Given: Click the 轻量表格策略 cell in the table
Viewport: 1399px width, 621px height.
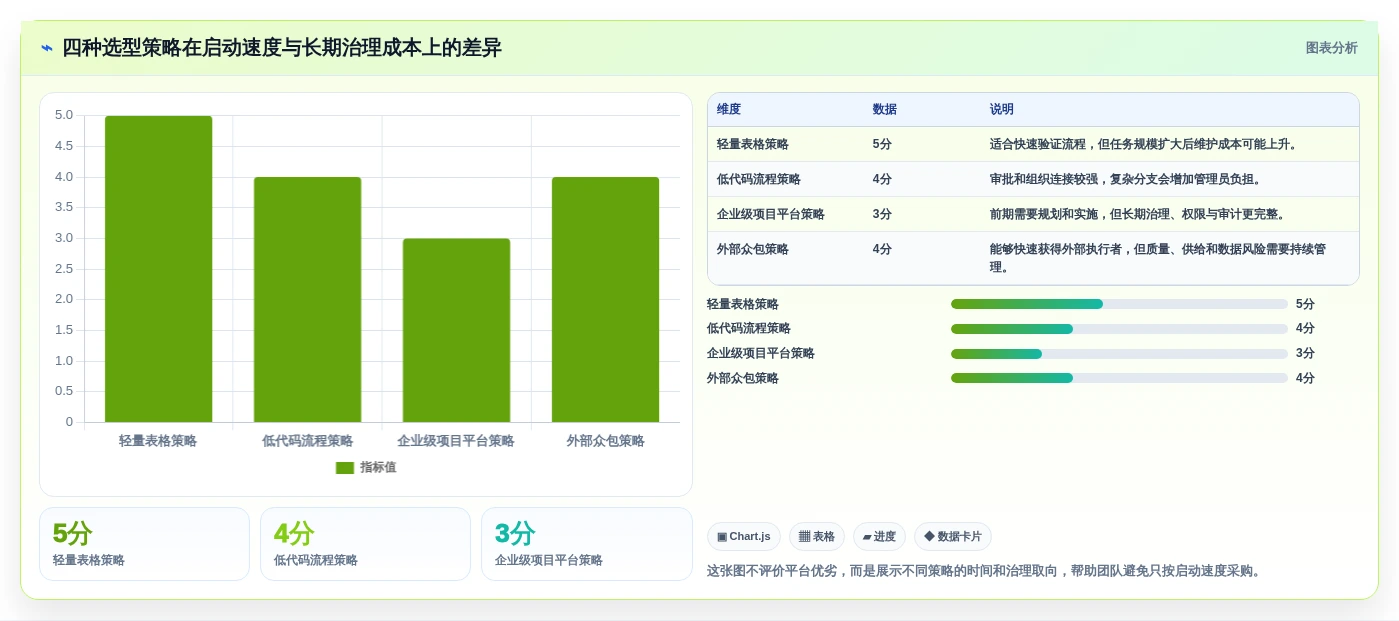Looking at the screenshot, I should coord(753,145).
